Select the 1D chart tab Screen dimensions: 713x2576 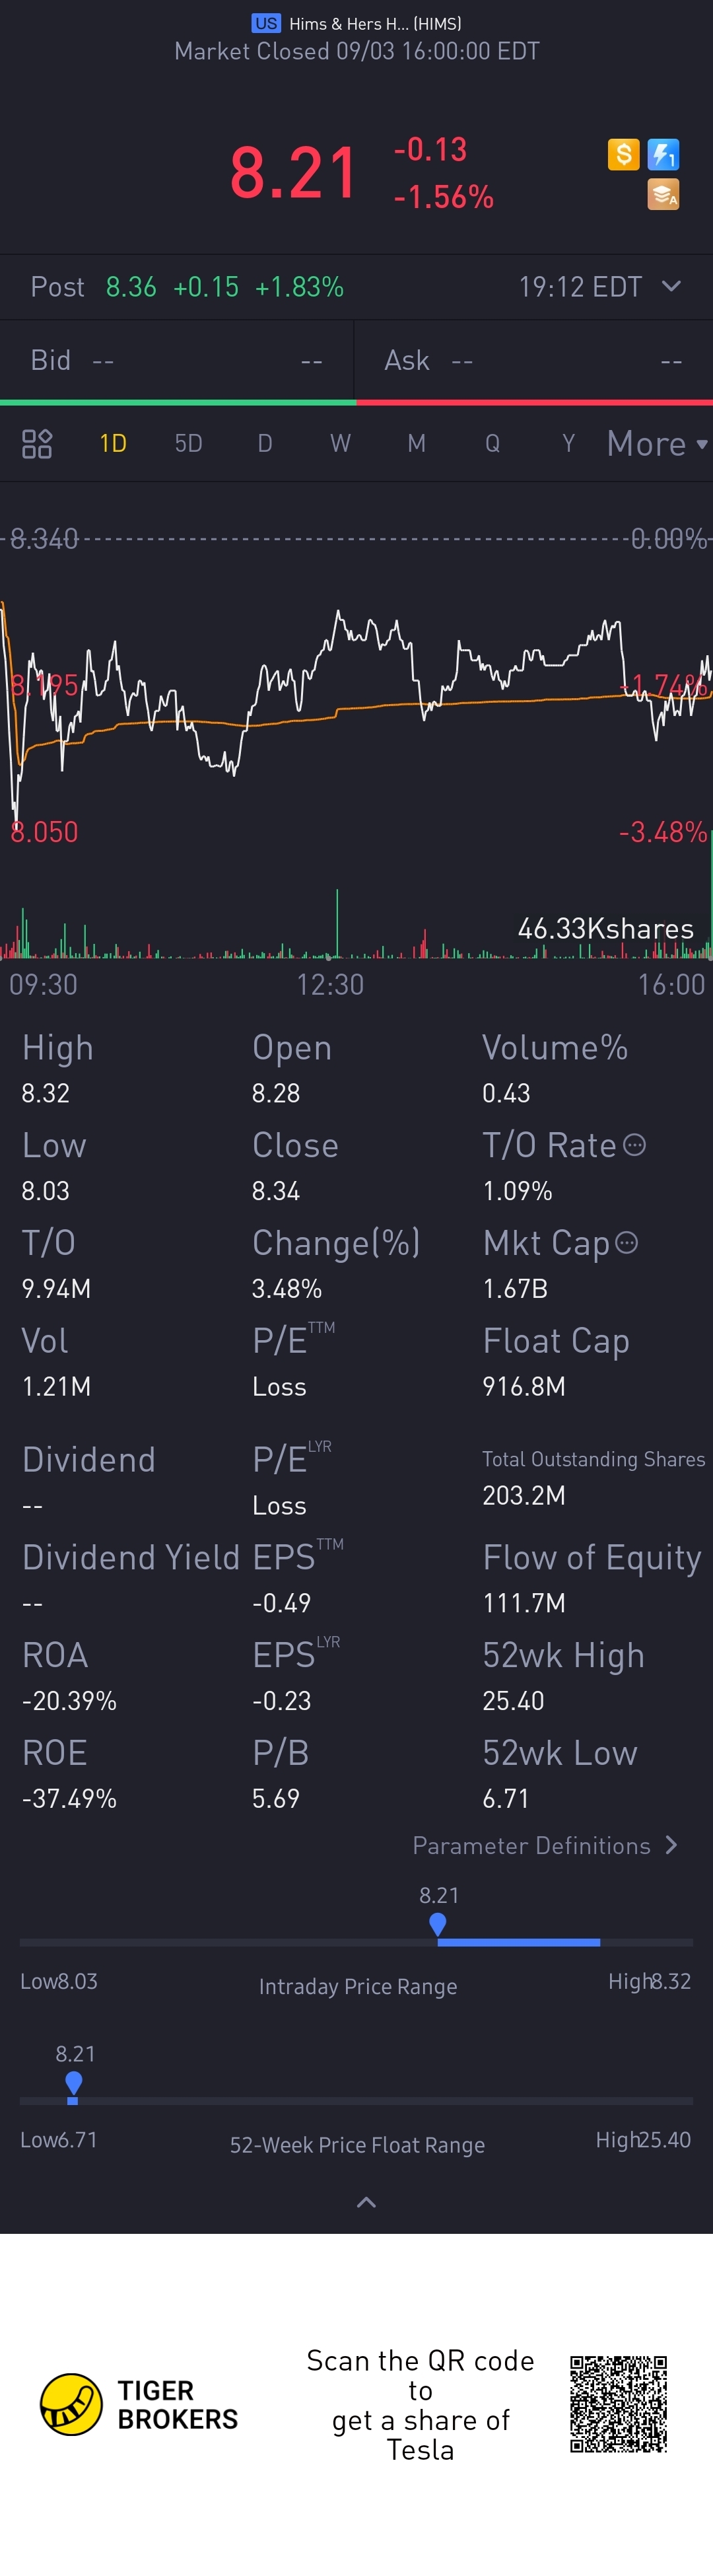tap(113, 443)
